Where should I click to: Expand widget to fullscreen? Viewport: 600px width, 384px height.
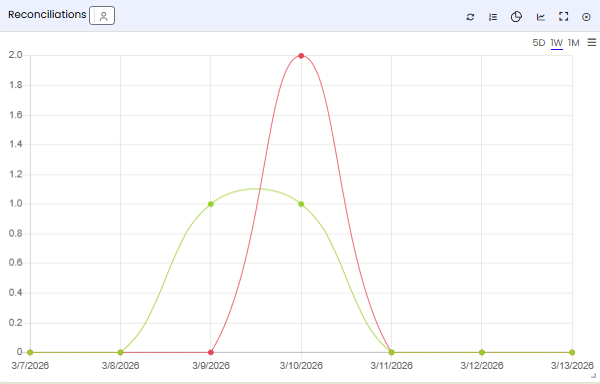point(563,16)
